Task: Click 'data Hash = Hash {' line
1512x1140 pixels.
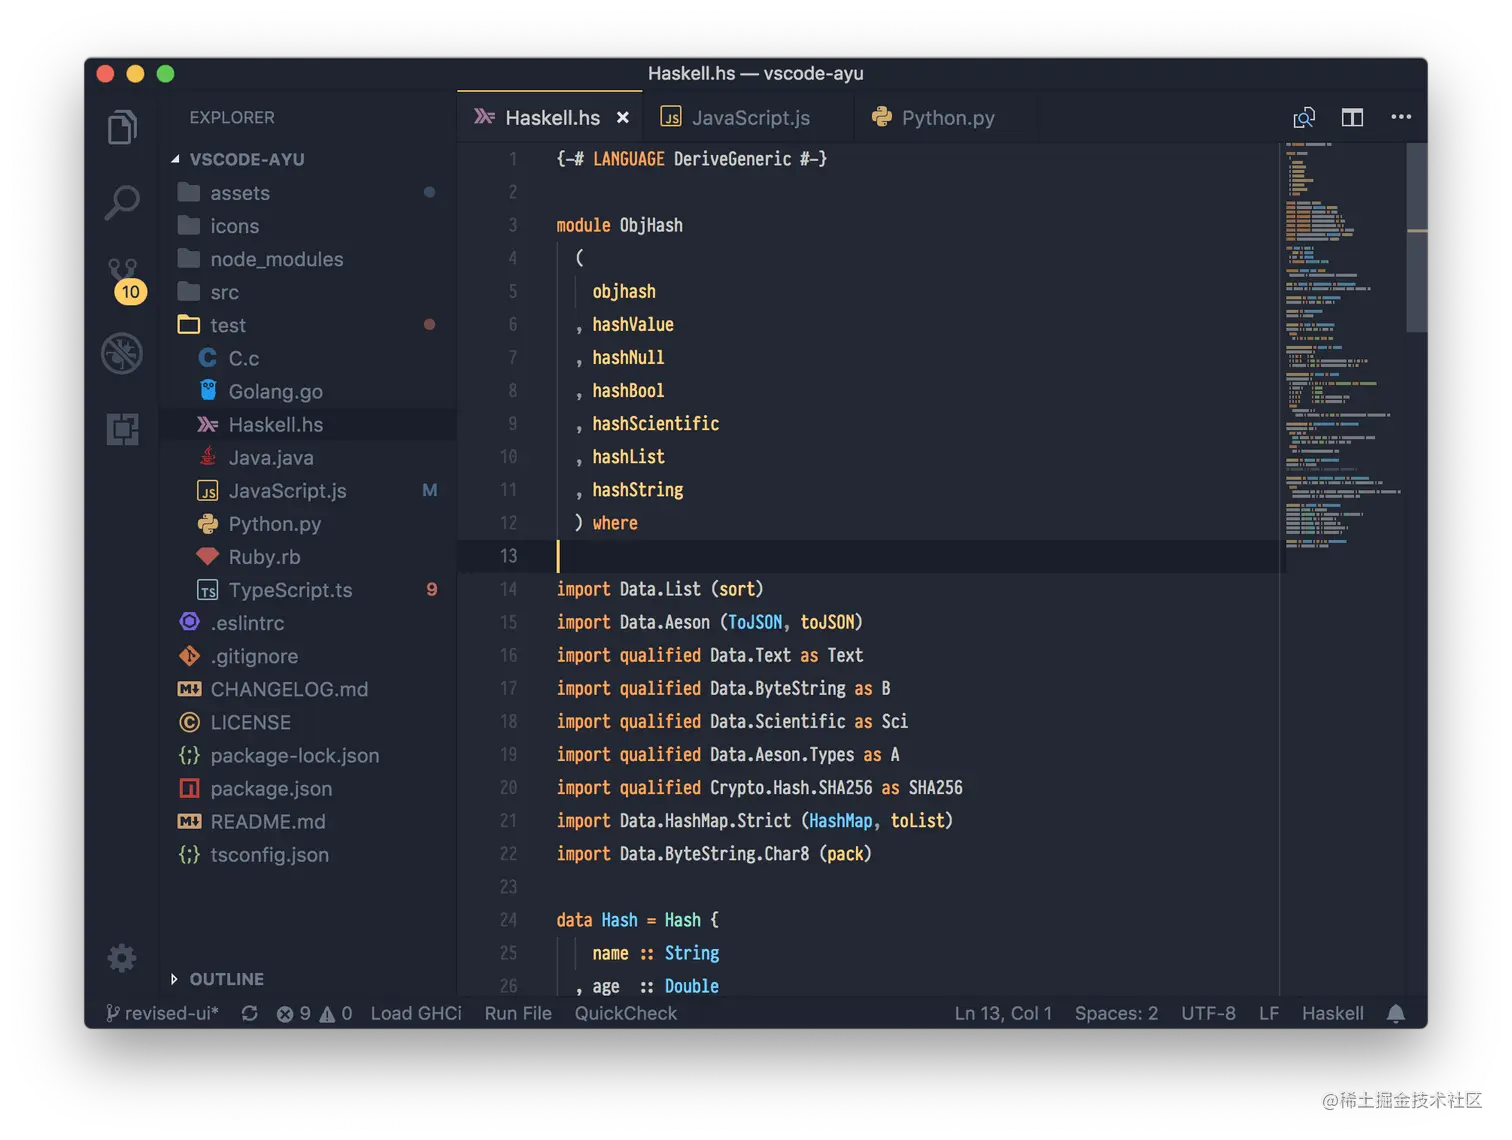Action: tap(638, 920)
